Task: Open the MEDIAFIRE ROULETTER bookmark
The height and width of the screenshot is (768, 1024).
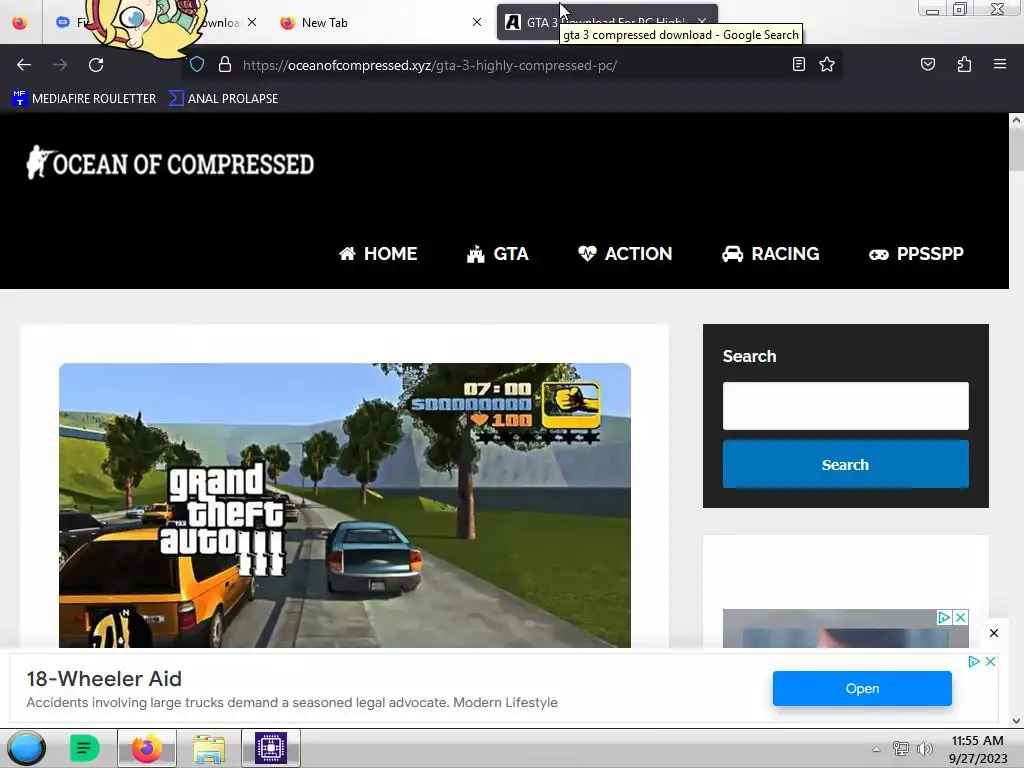Action: point(84,99)
